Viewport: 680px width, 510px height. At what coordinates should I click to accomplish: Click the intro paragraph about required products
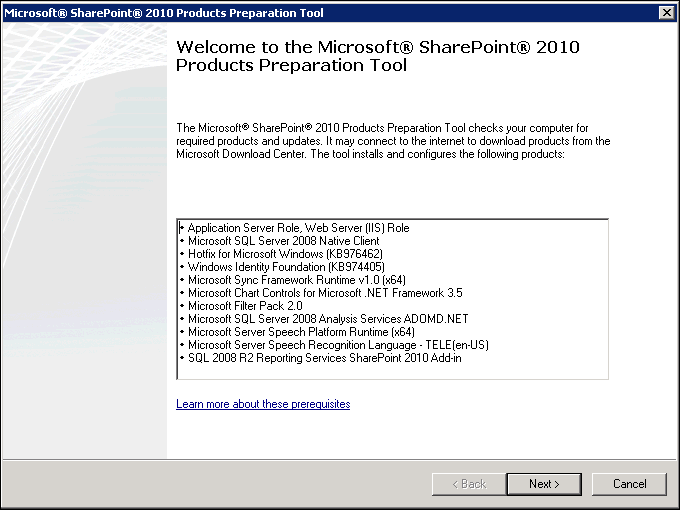[393, 141]
